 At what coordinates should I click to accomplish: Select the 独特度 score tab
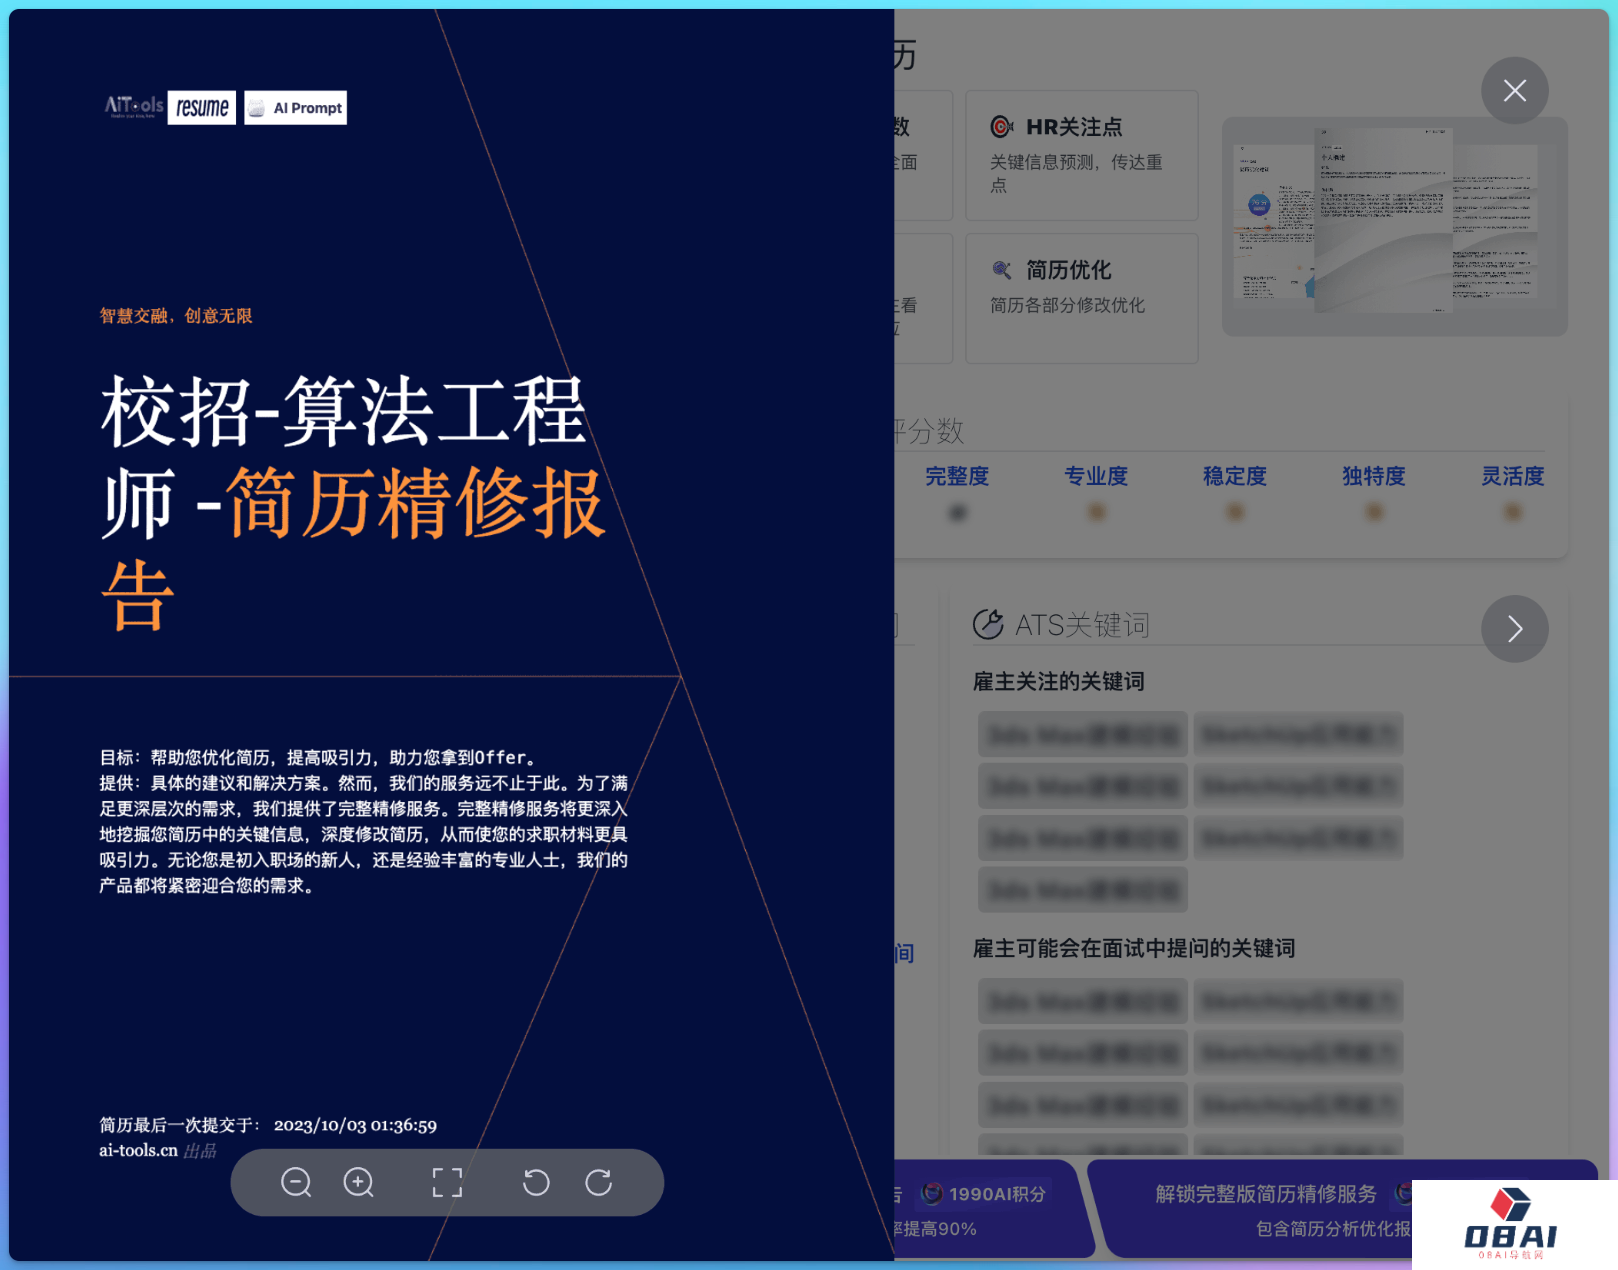tap(1374, 477)
